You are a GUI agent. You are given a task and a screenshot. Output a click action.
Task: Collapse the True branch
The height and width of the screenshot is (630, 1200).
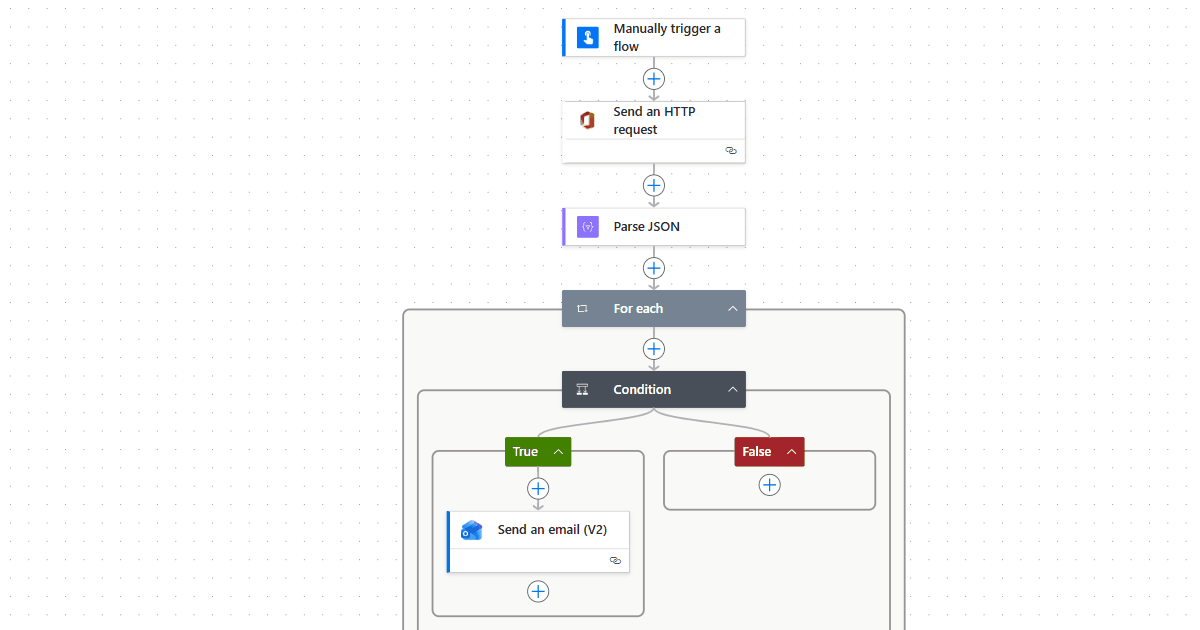click(x=558, y=452)
